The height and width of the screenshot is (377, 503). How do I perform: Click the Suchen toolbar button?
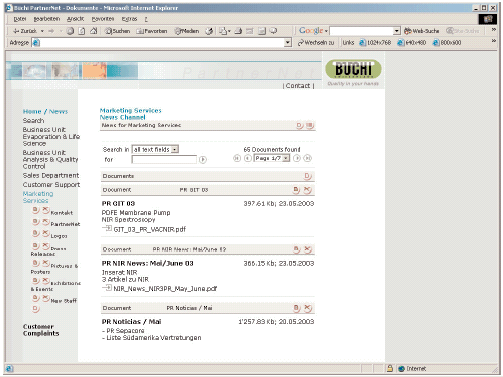[117, 31]
